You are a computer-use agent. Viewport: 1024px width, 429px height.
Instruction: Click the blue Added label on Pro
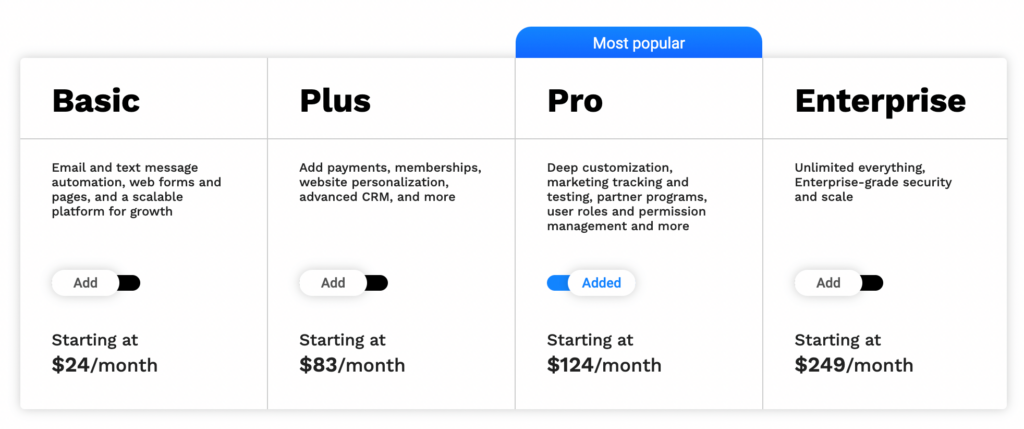(601, 283)
